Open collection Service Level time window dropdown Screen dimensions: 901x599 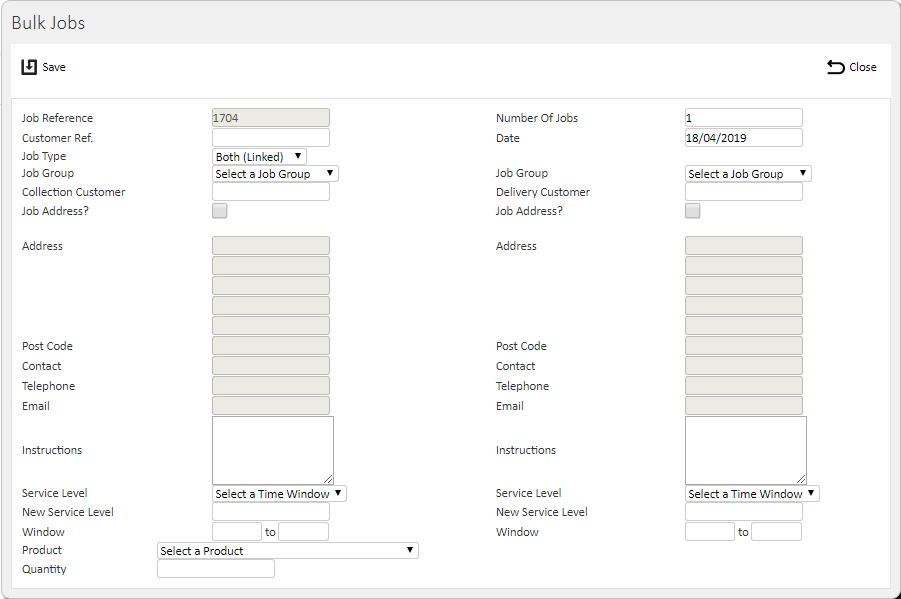(279, 494)
